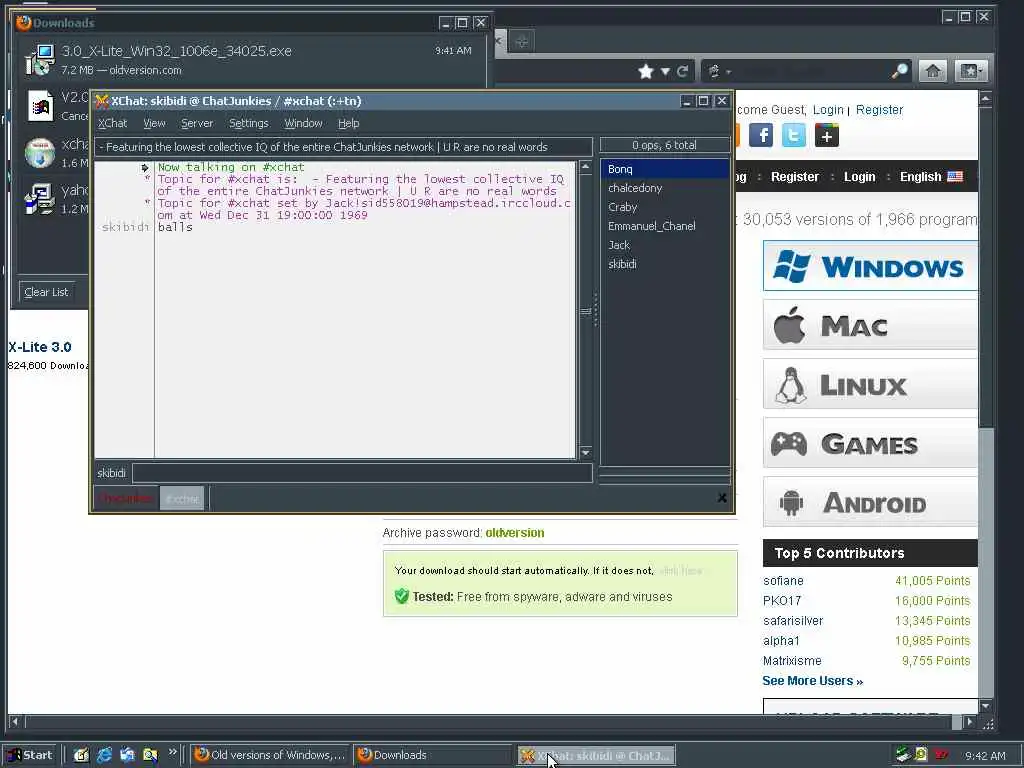1024x768 pixels.
Task: Click Login in the black navigation bar
Action: (x=859, y=177)
